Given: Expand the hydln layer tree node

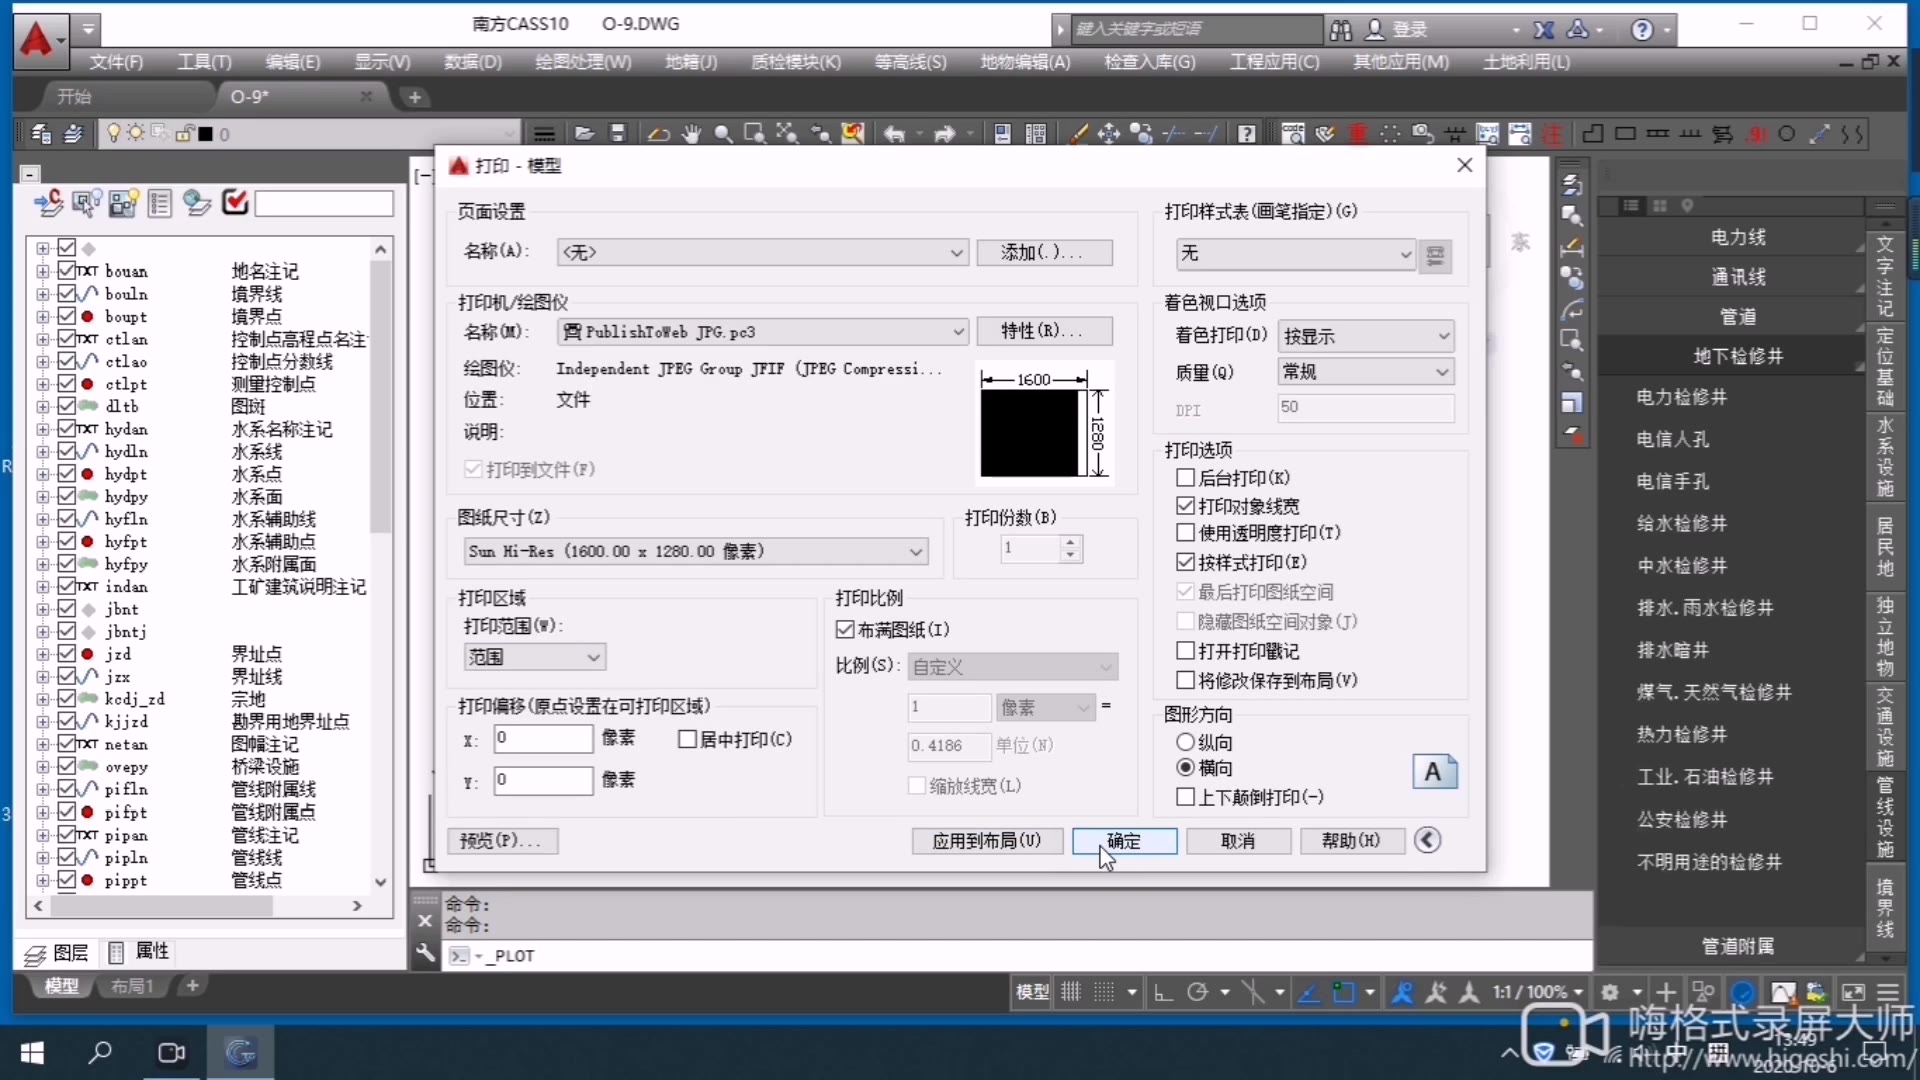Looking at the screenshot, I should (x=42, y=451).
